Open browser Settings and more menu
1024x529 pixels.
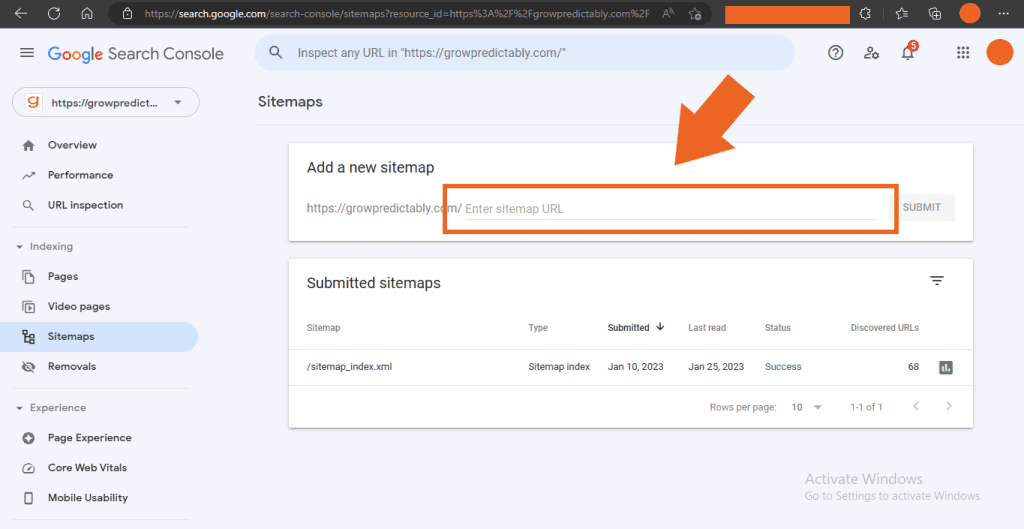(1004, 14)
